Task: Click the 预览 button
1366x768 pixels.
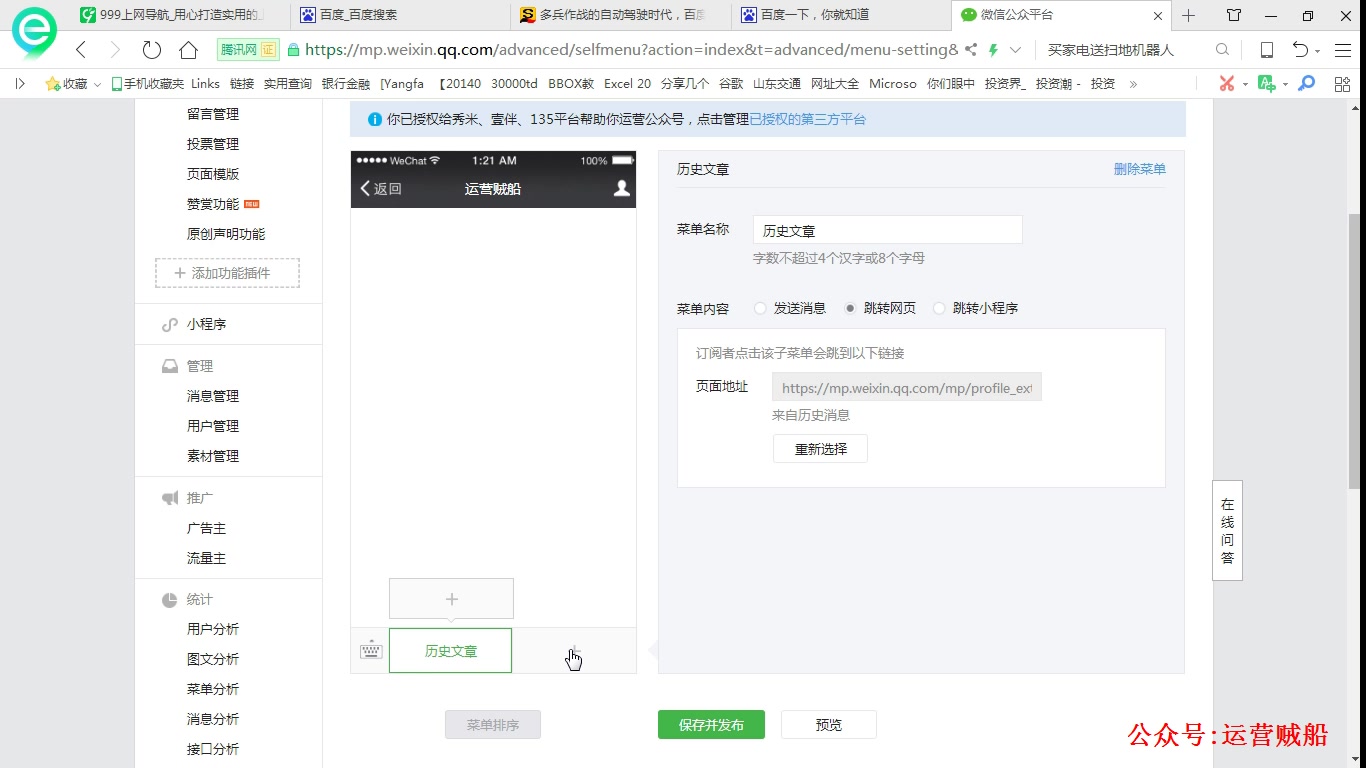Action: (829, 725)
